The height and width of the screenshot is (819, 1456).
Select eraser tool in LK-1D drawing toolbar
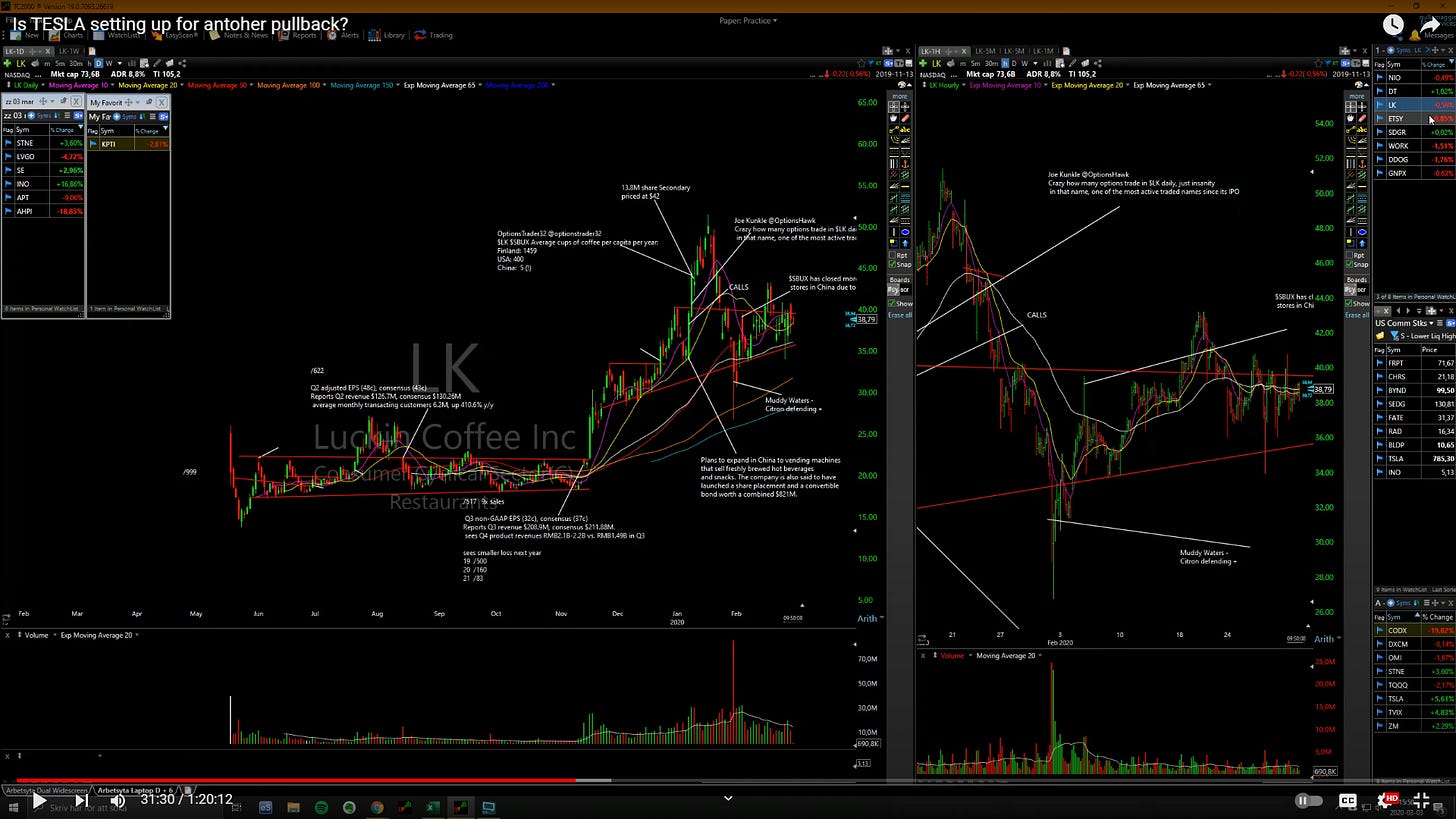(x=906, y=119)
